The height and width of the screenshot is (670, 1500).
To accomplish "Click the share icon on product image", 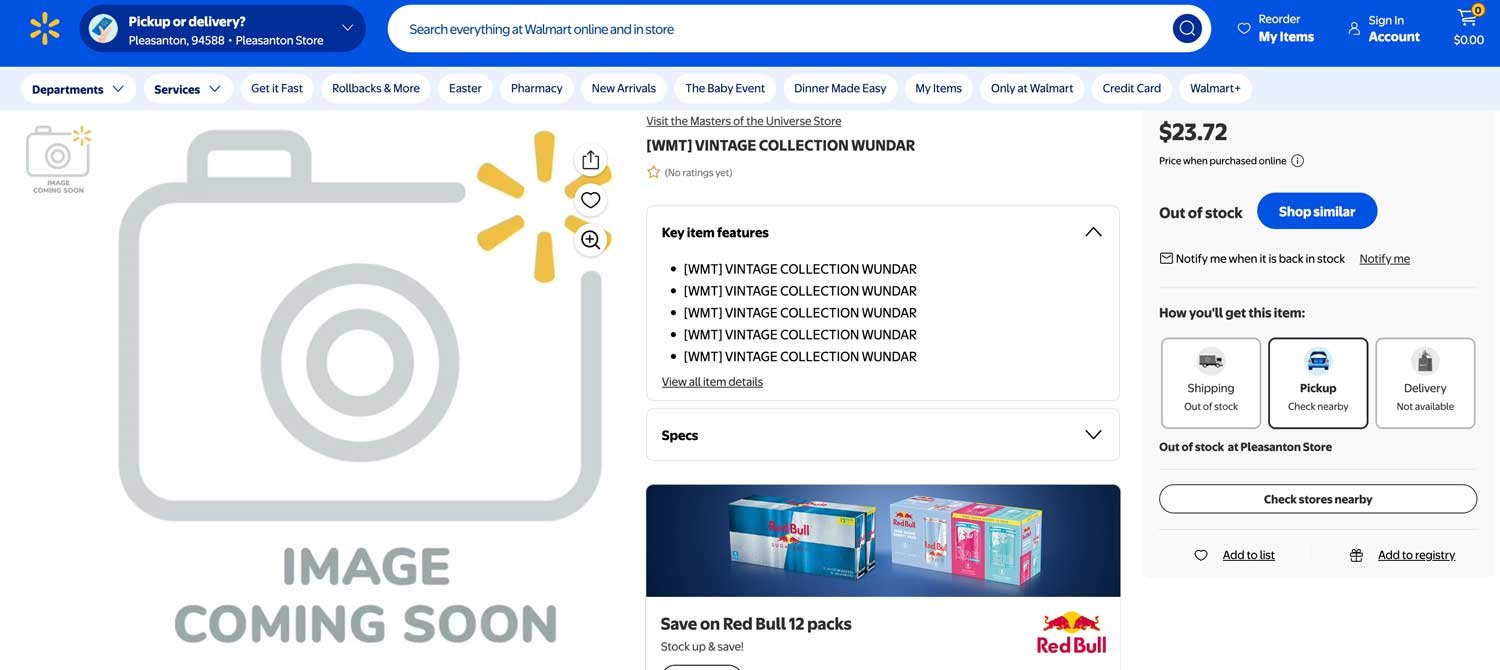I will [590, 160].
